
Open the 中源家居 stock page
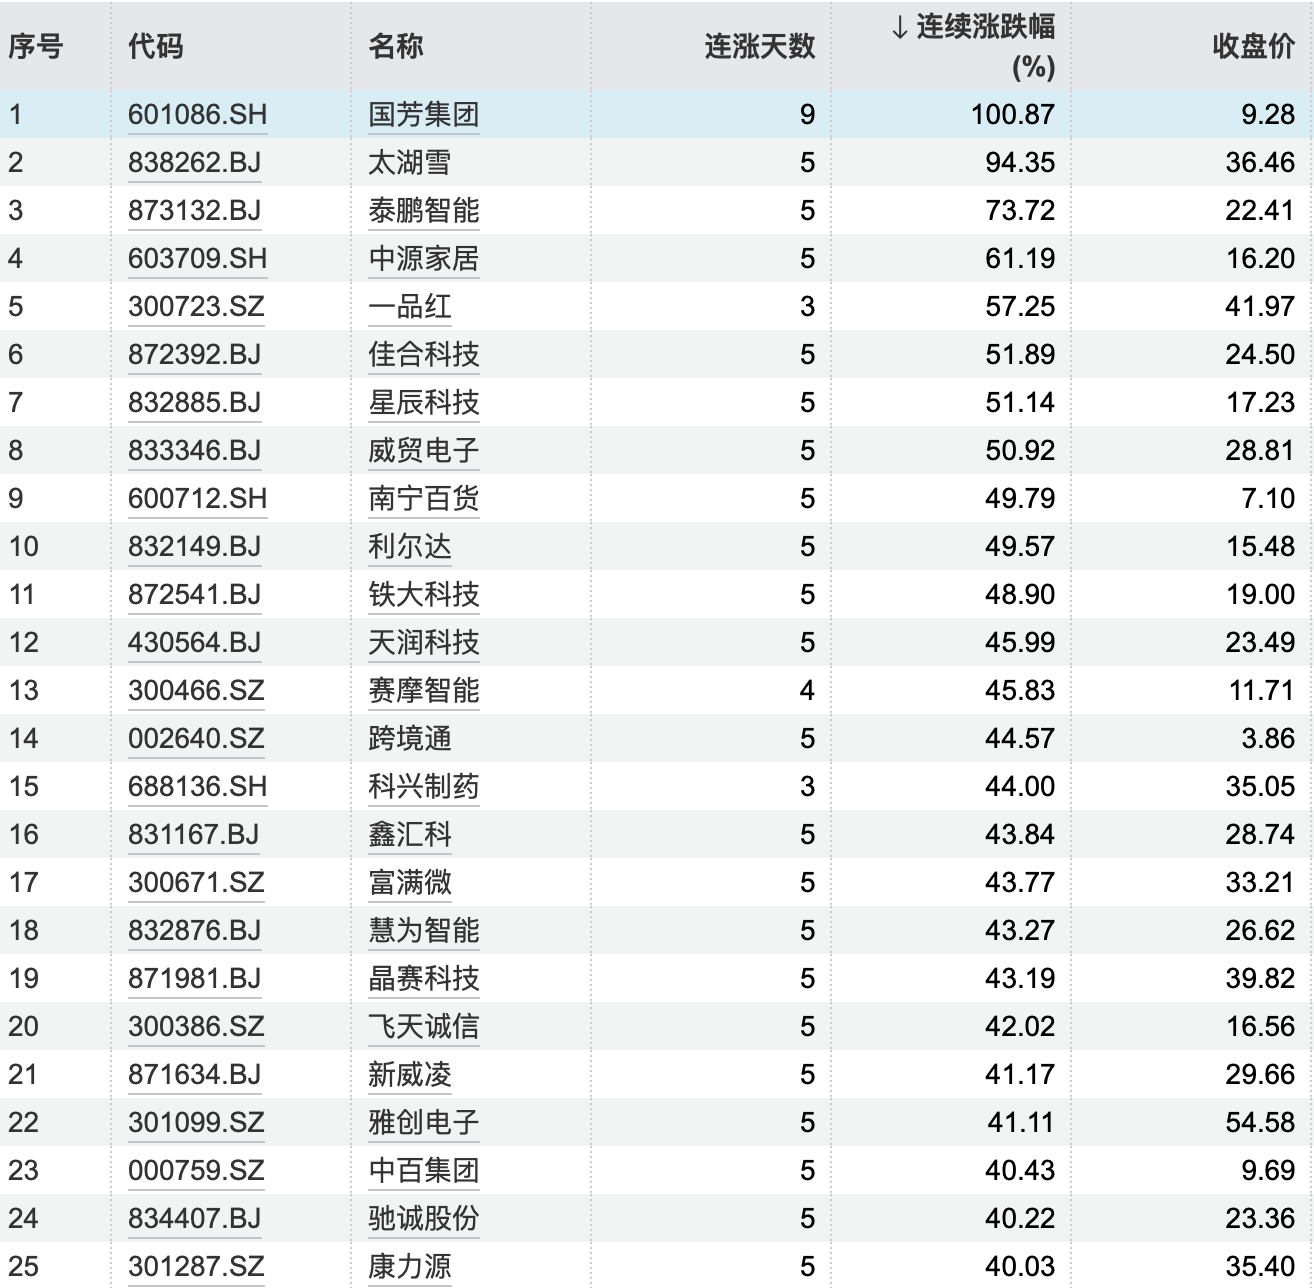[423, 259]
